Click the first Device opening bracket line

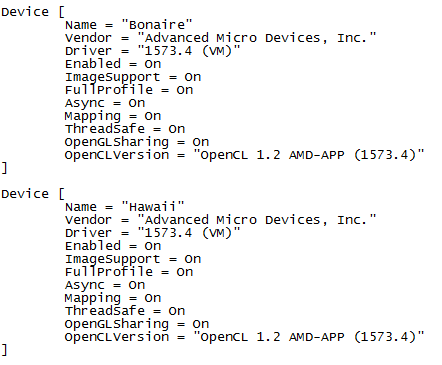(x=33, y=12)
